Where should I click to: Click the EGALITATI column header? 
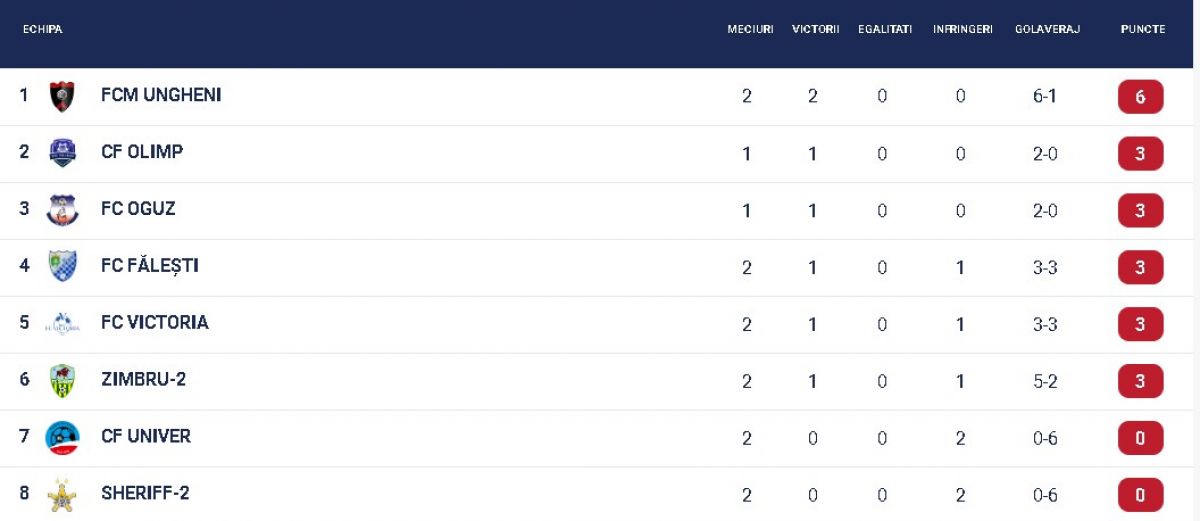click(x=885, y=30)
